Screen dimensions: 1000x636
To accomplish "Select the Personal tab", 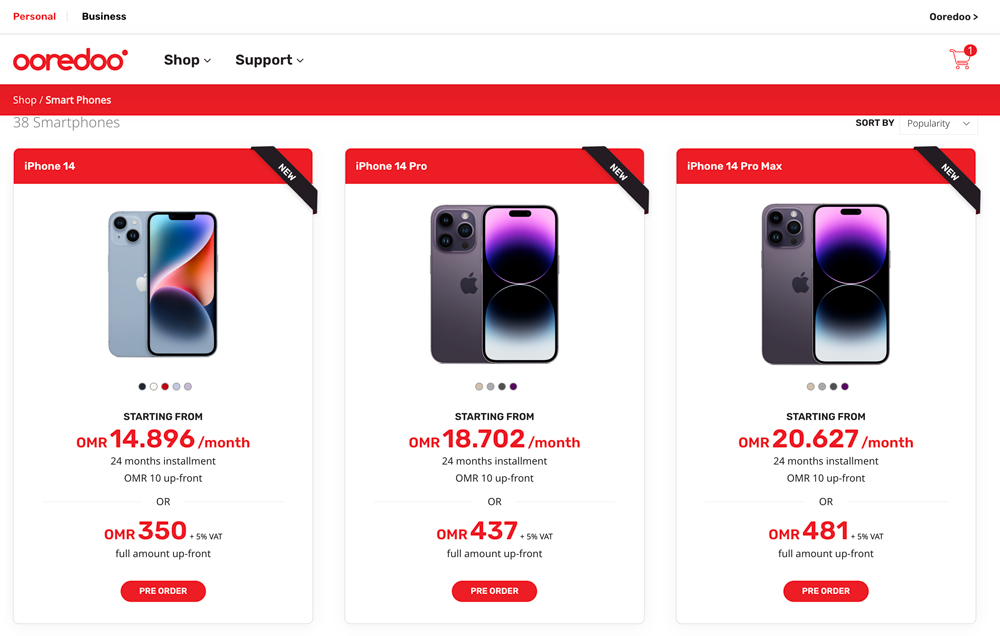I will (34, 16).
